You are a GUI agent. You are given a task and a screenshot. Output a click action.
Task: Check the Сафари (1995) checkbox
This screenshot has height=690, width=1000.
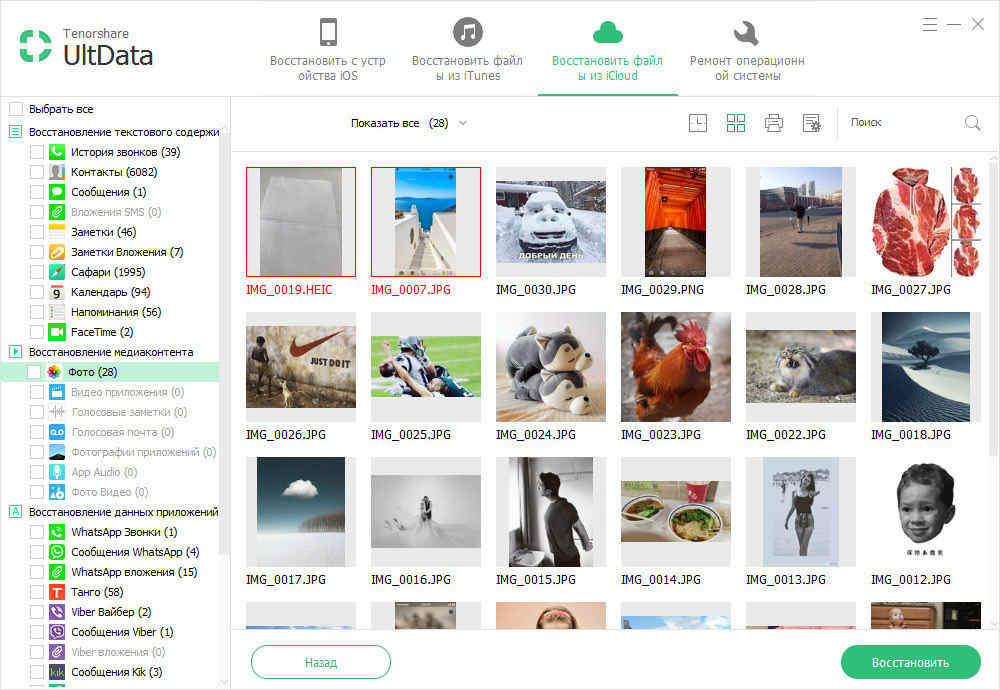[x=37, y=272]
